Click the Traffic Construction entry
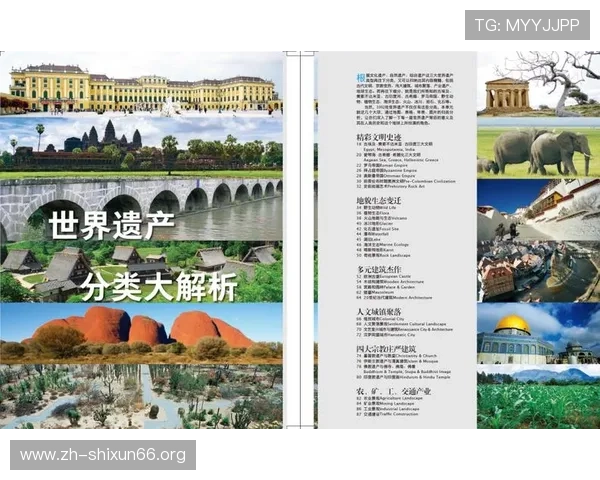The image size is (600, 480). tap(387, 414)
